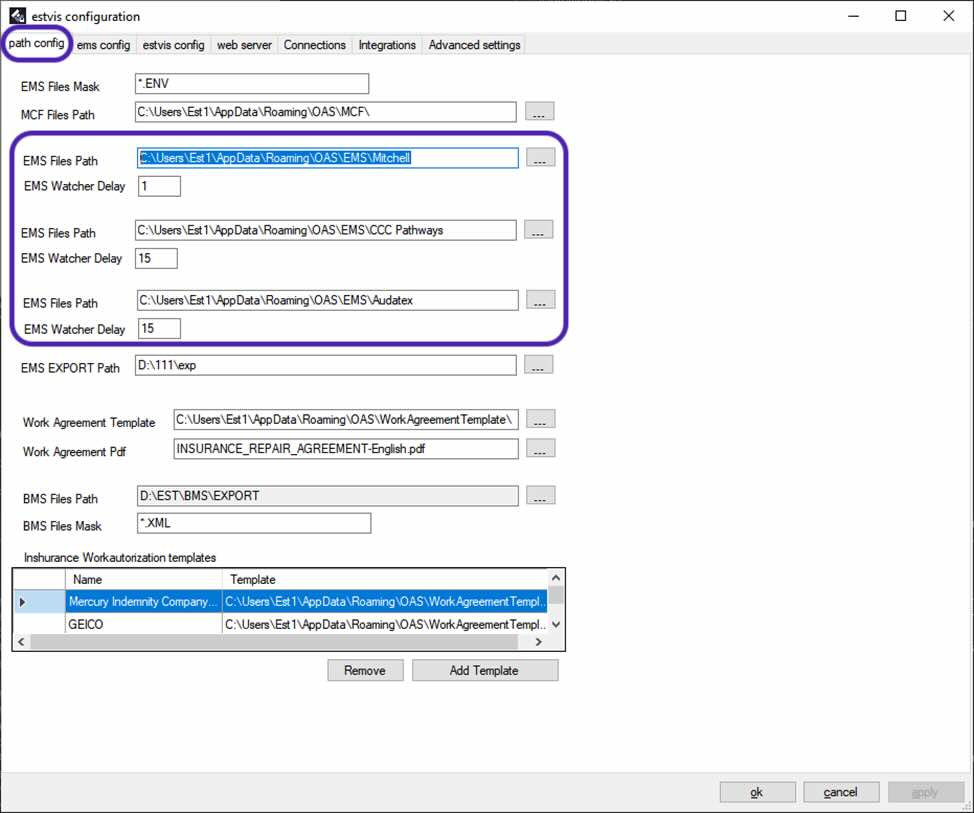Click the EMS EXPORT Path field
974x813 pixels.
(x=325, y=365)
